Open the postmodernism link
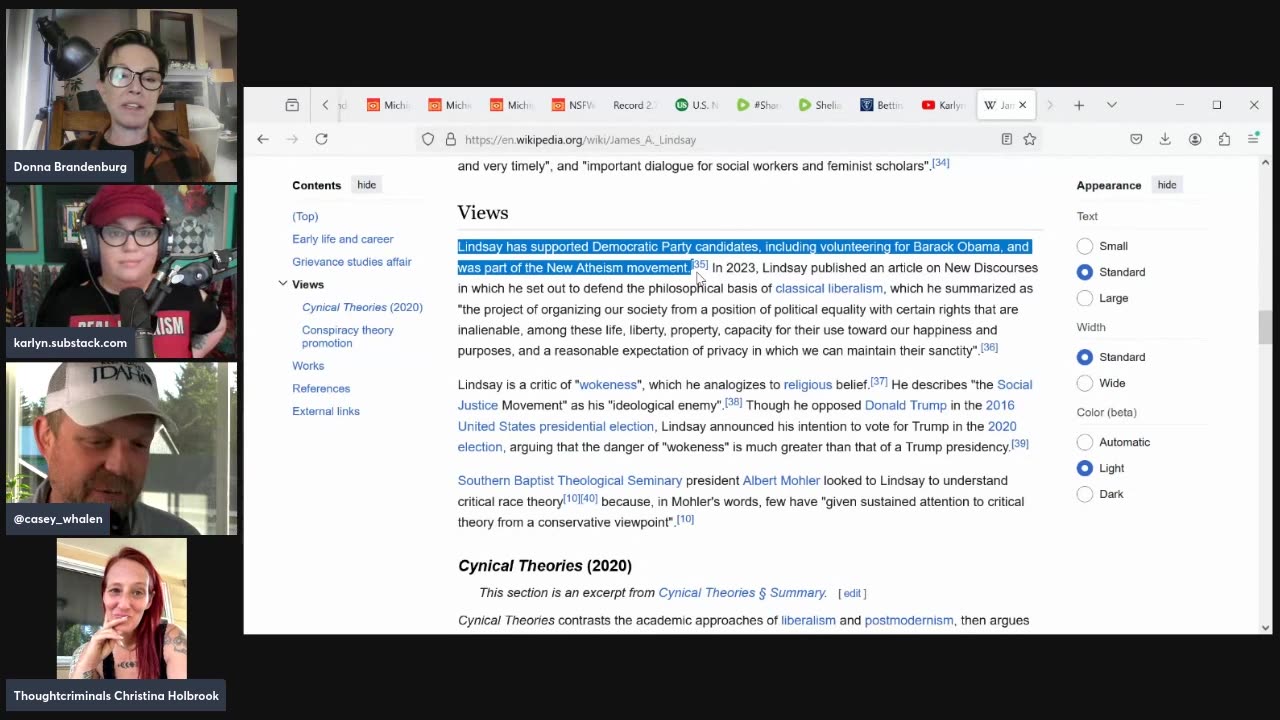Image resolution: width=1280 pixels, height=720 pixels. 909,620
